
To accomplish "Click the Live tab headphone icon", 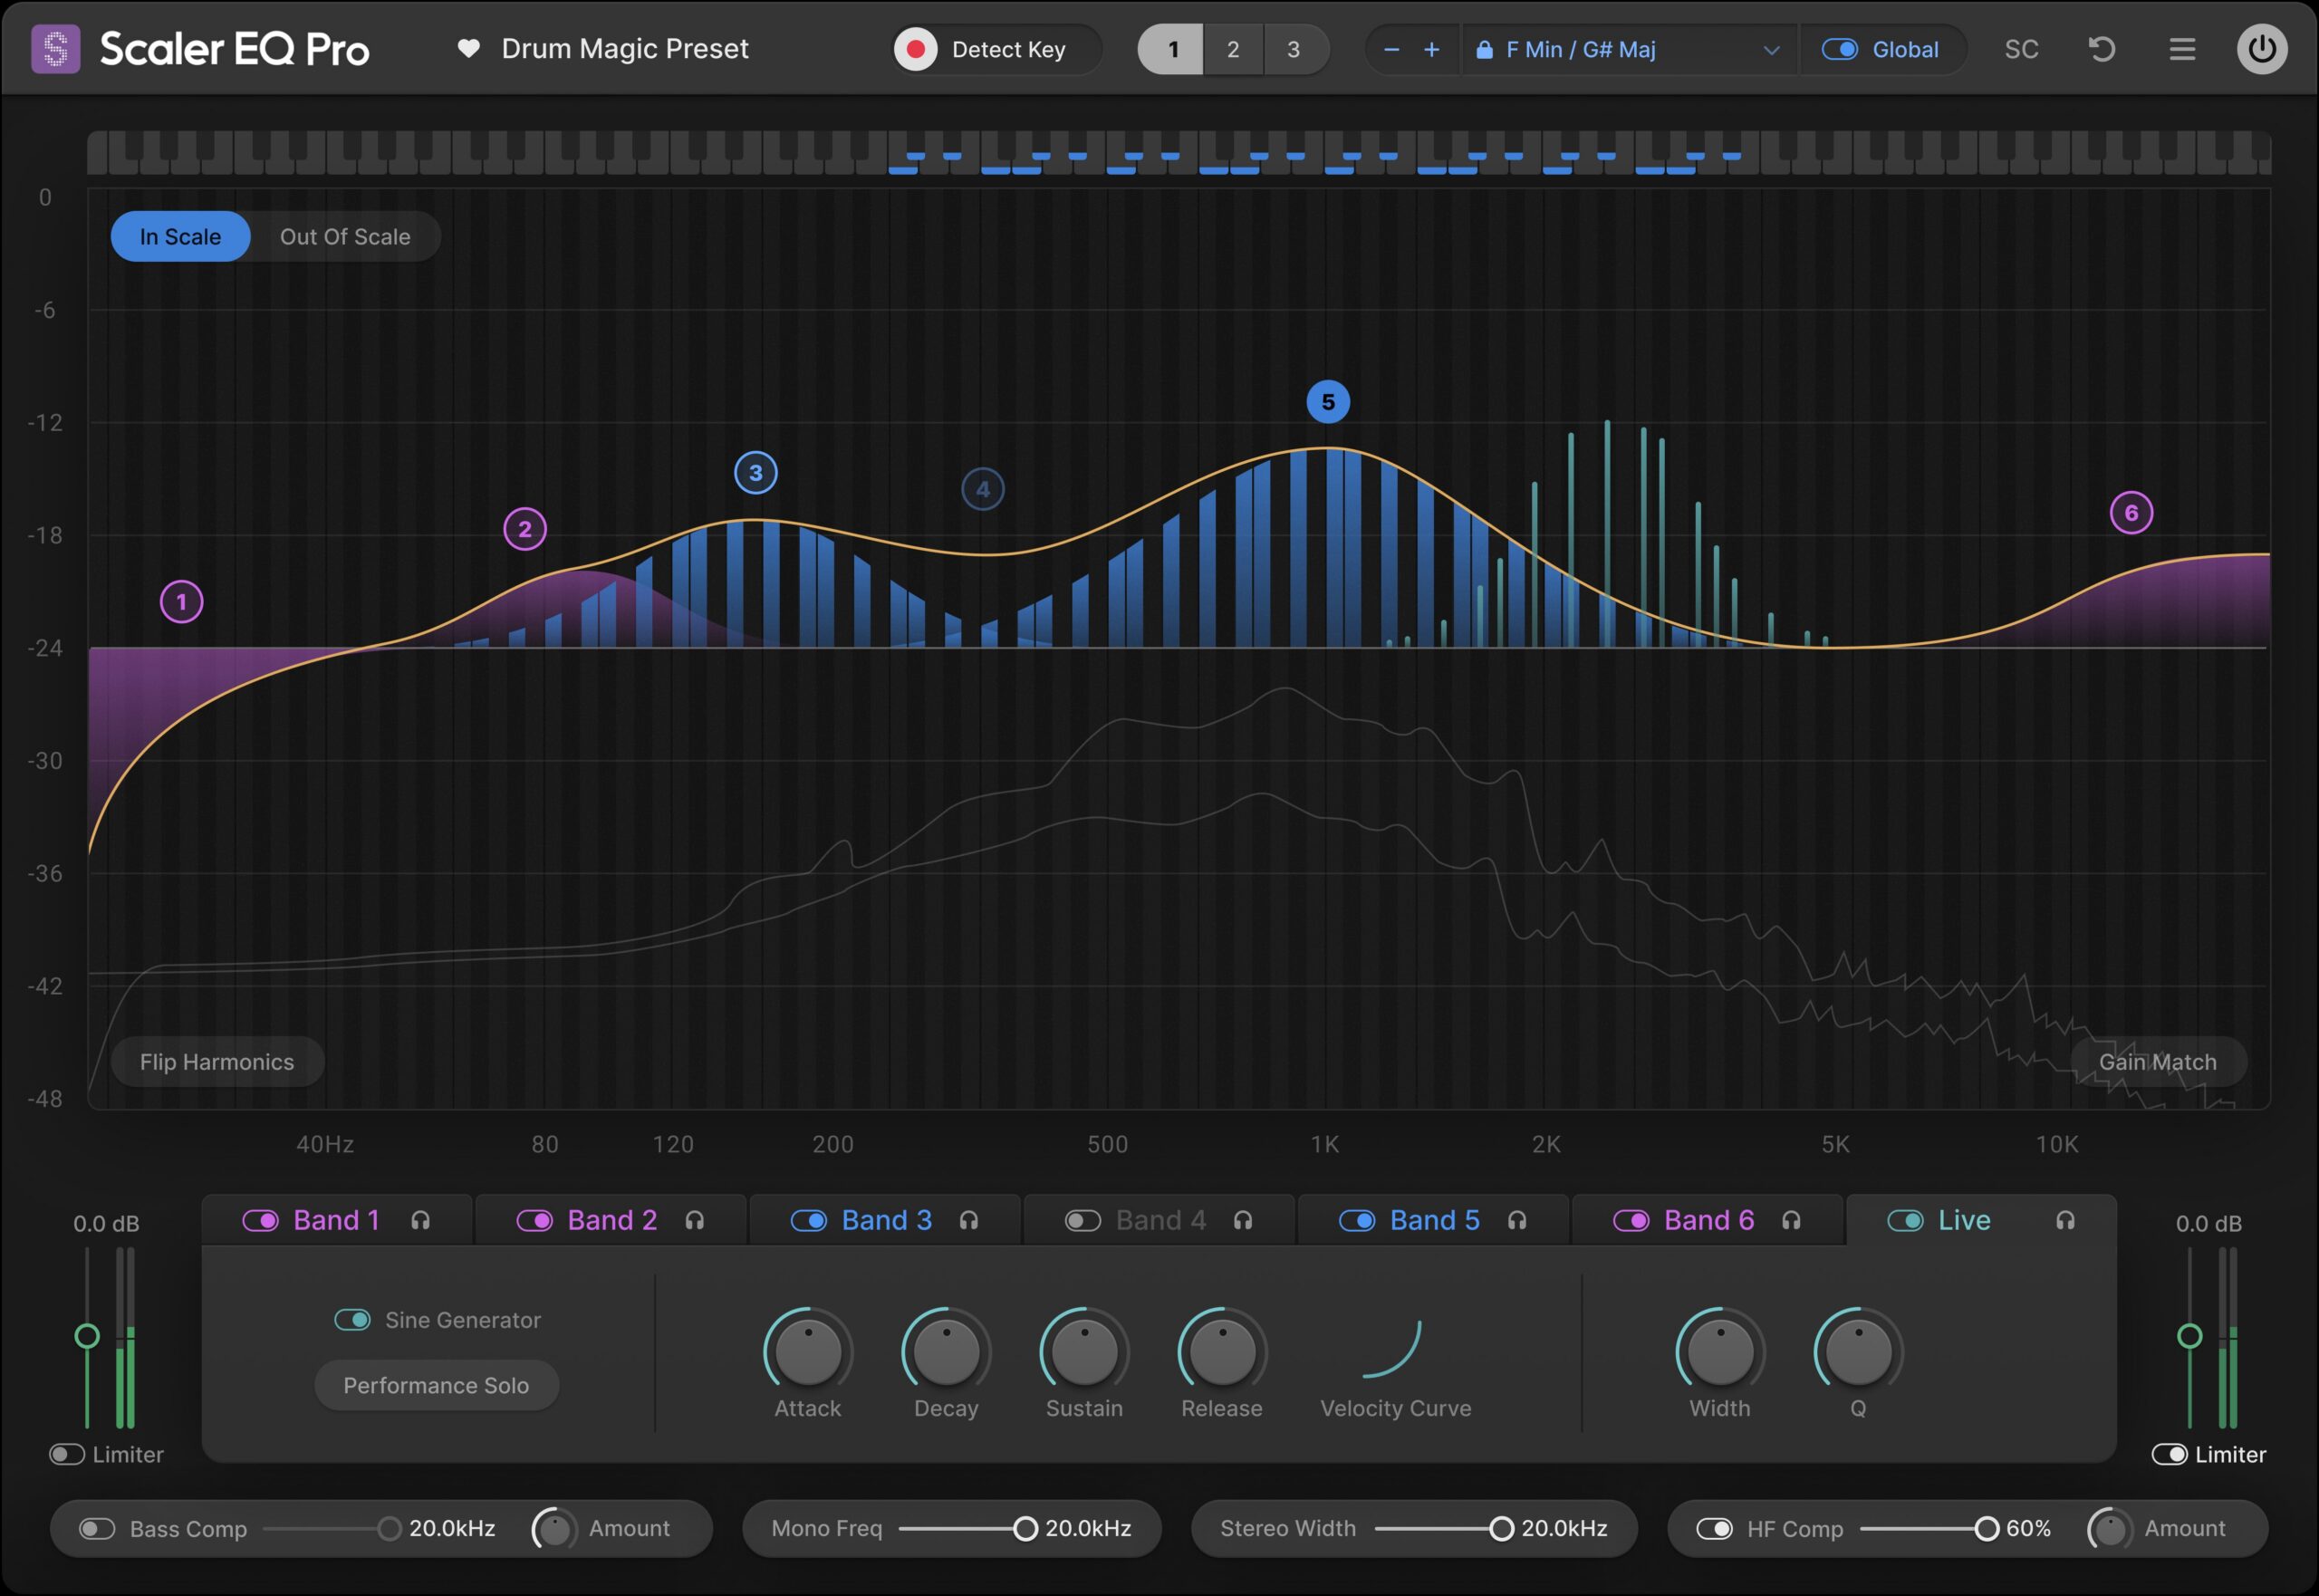I will (2065, 1220).
